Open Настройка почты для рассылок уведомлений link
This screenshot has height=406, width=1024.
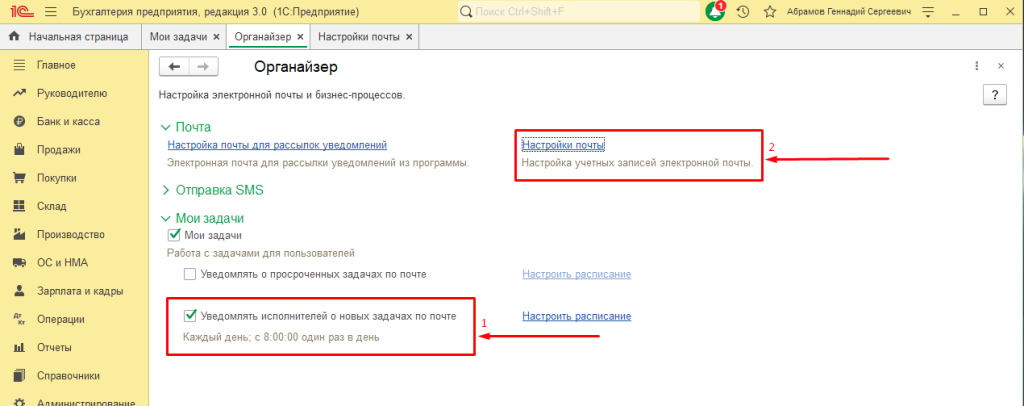point(278,144)
